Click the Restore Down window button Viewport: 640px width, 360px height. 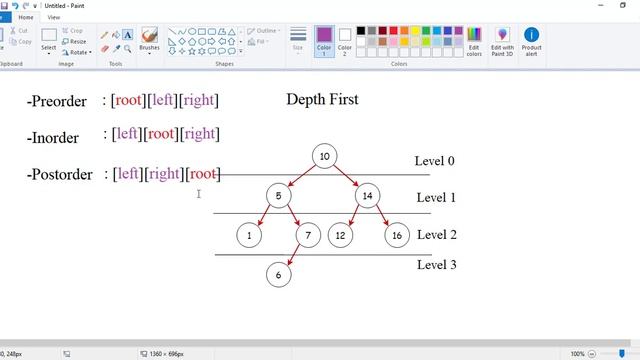[622, 5]
